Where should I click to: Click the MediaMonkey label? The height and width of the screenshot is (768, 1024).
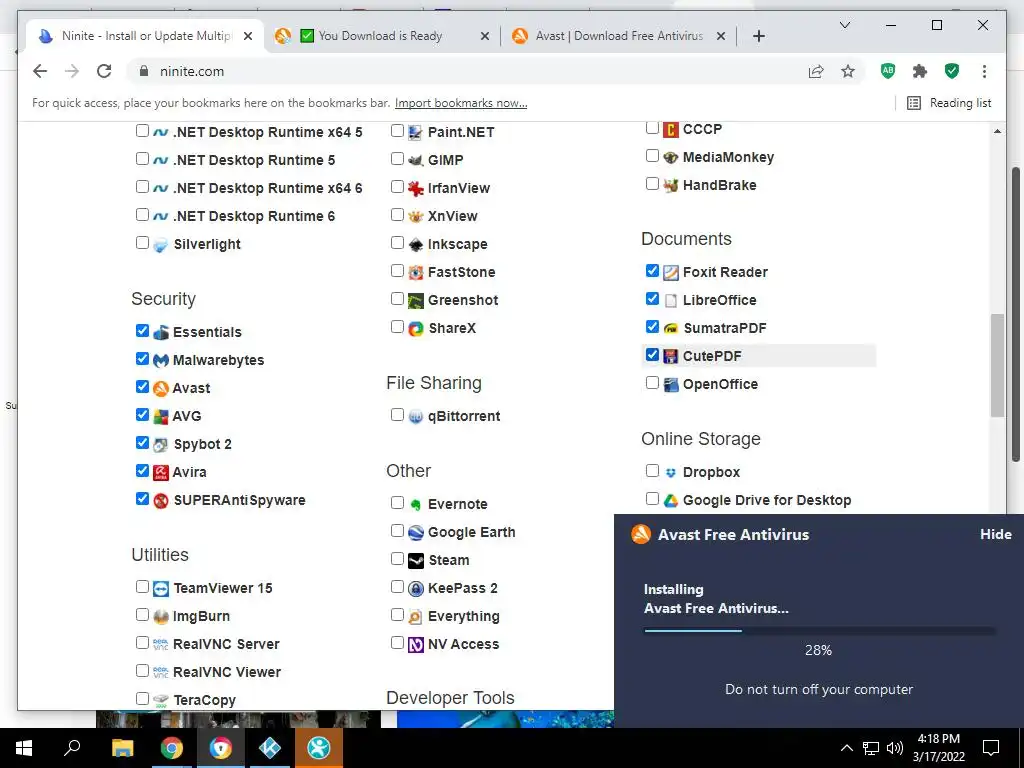(728, 157)
